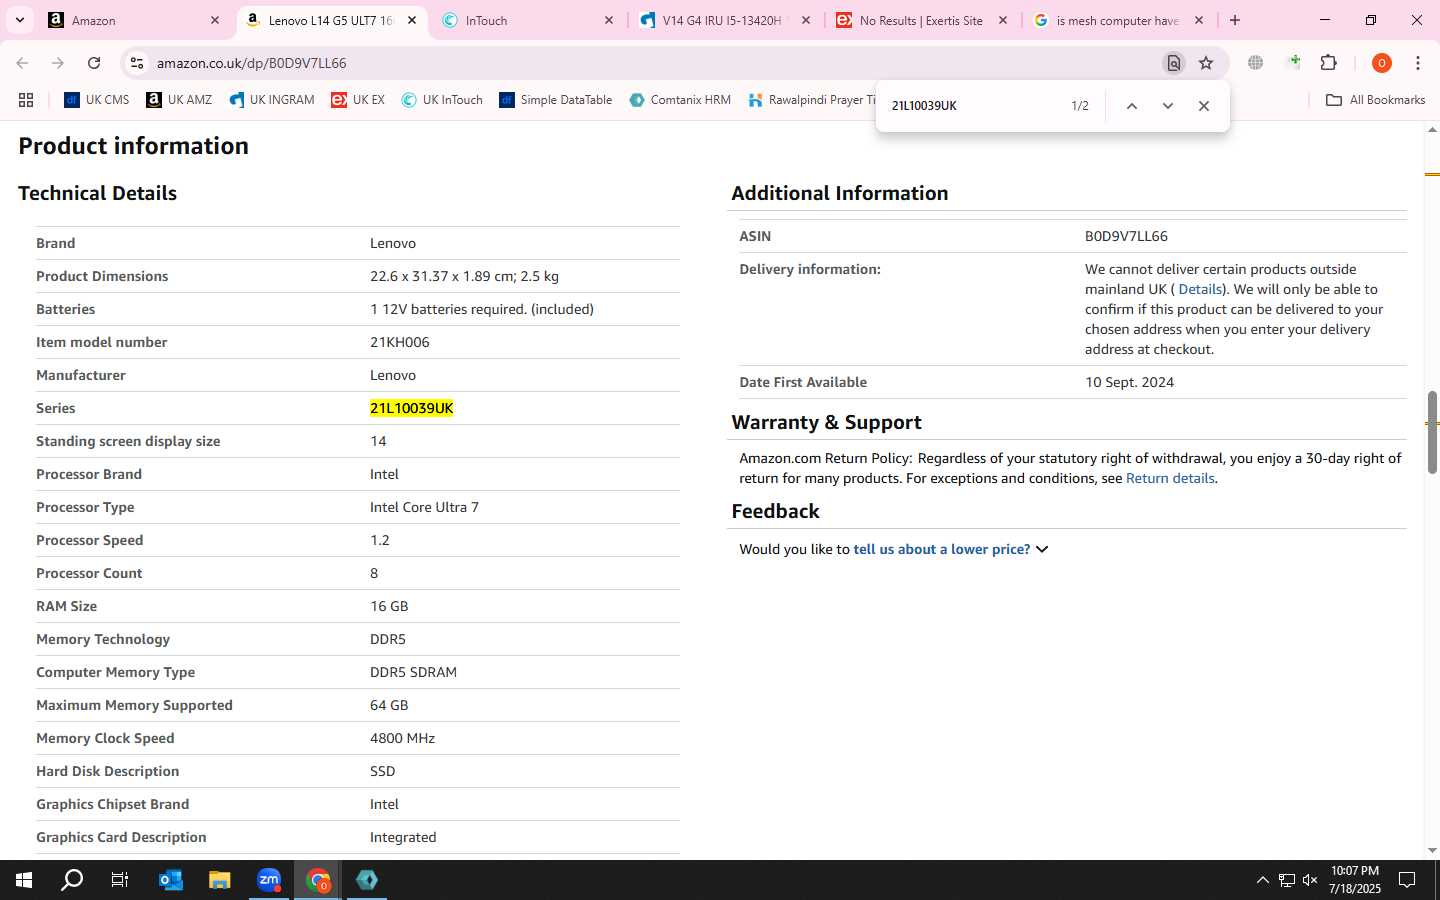The image size is (1440, 900).
Task: Go to next find result
Action: tap(1167, 106)
